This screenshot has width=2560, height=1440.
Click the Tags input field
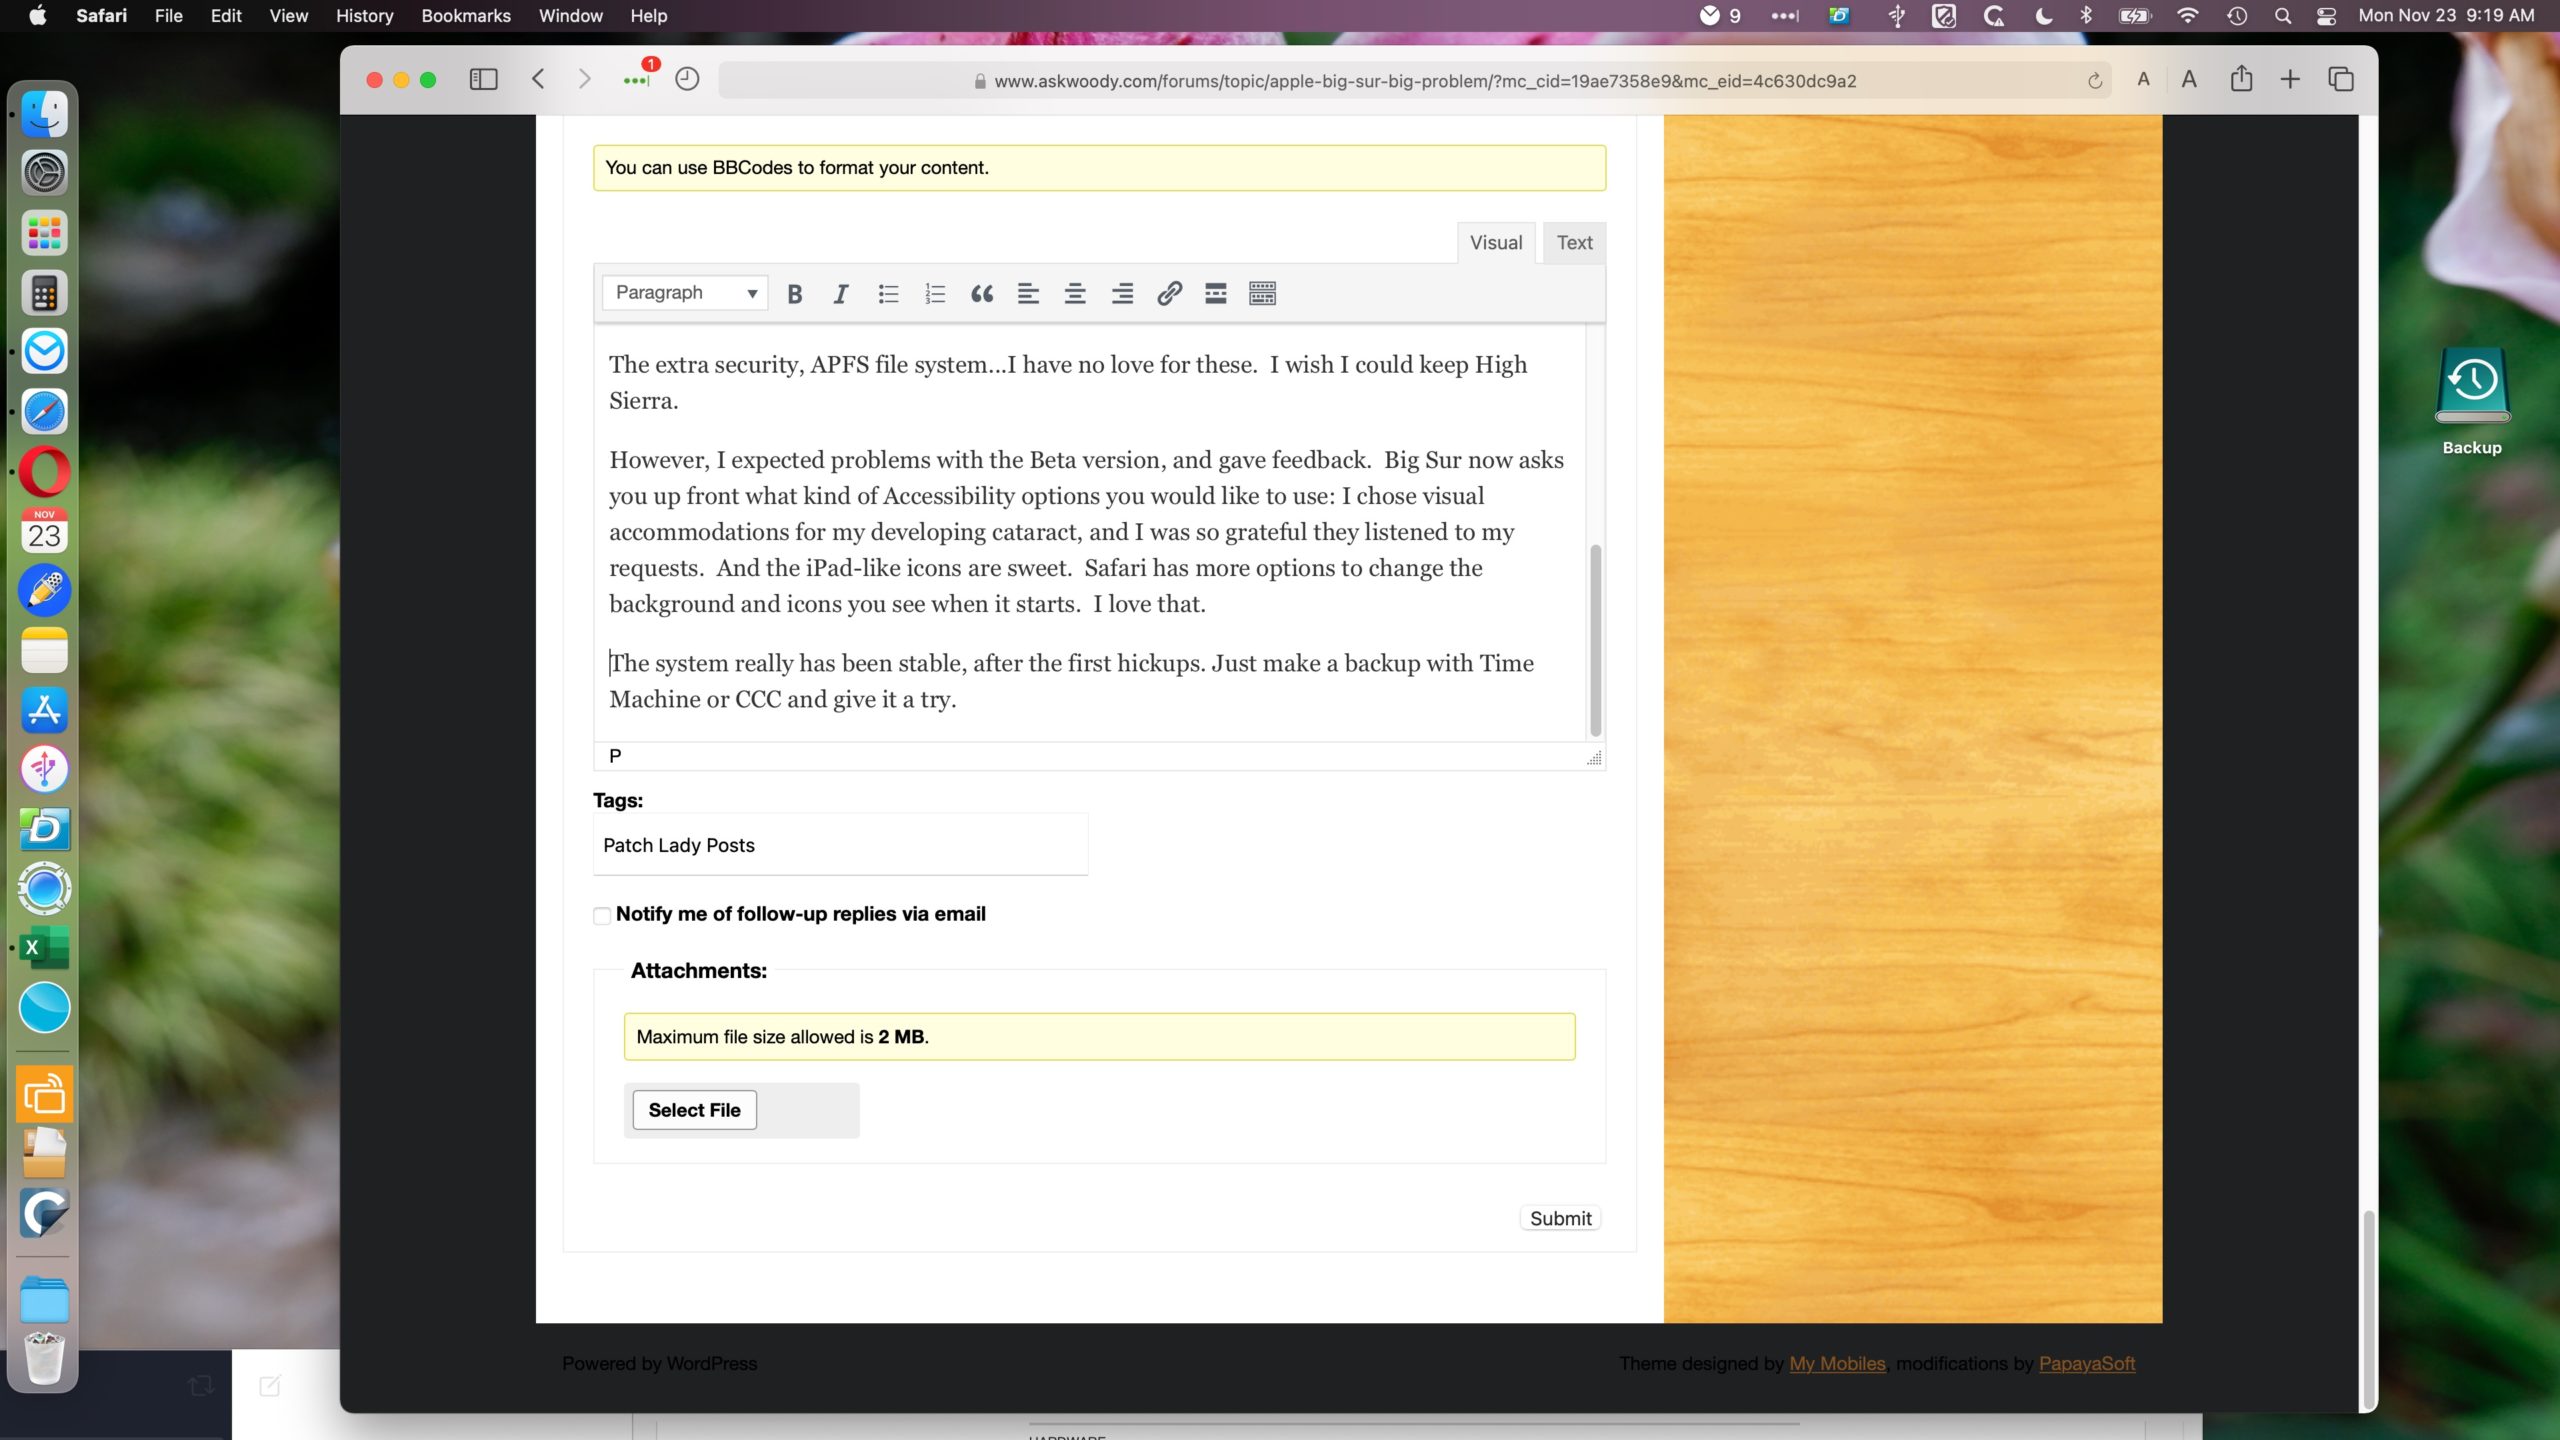coord(840,845)
